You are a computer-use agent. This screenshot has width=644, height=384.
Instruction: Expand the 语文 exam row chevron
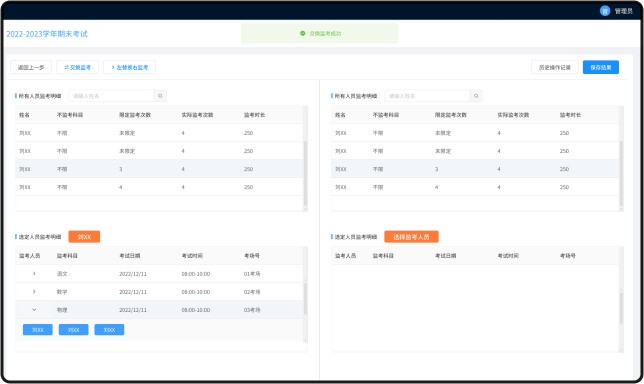34,274
